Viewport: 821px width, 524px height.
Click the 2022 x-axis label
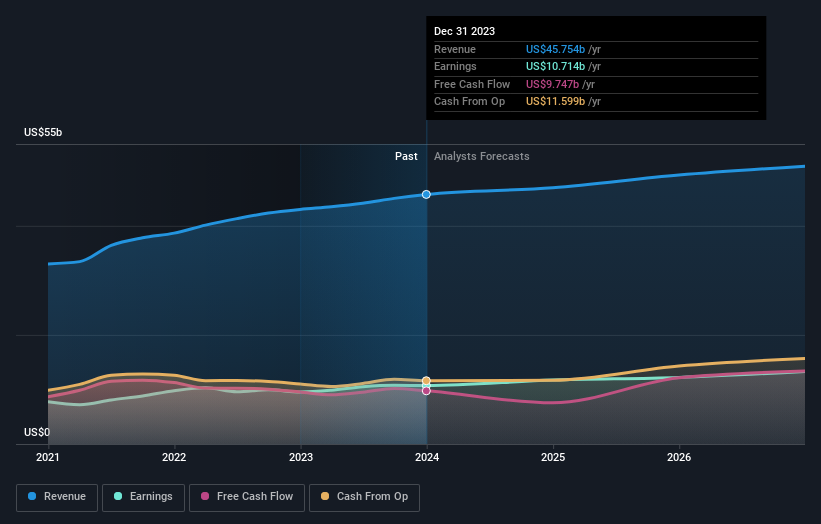174,458
